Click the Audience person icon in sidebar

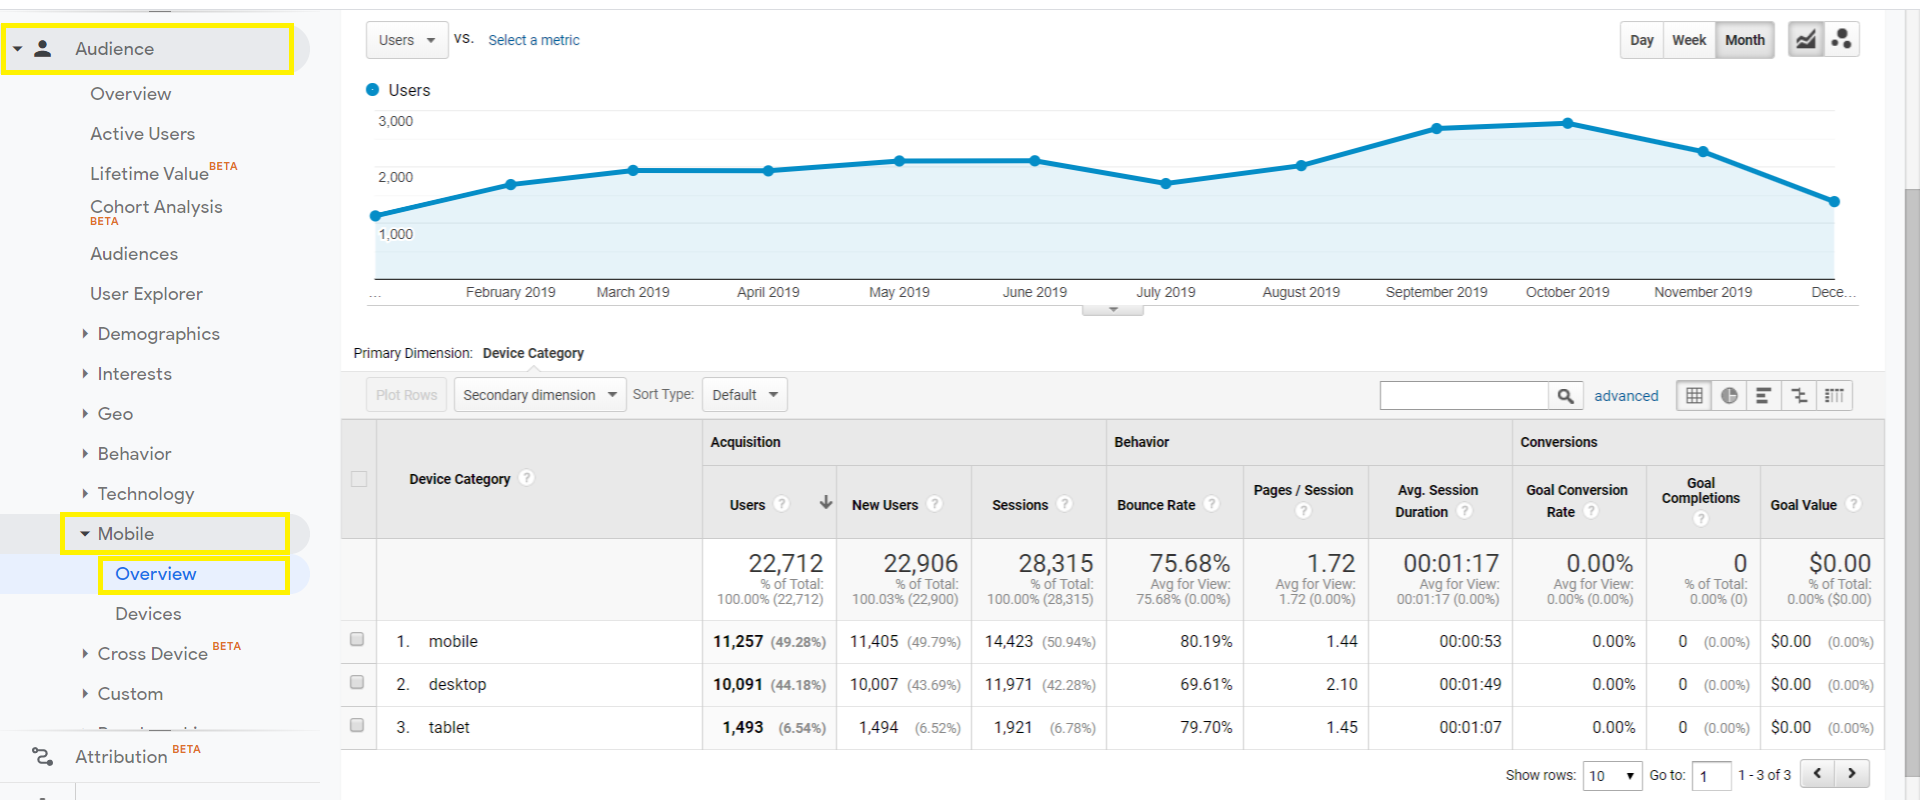(42, 49)
